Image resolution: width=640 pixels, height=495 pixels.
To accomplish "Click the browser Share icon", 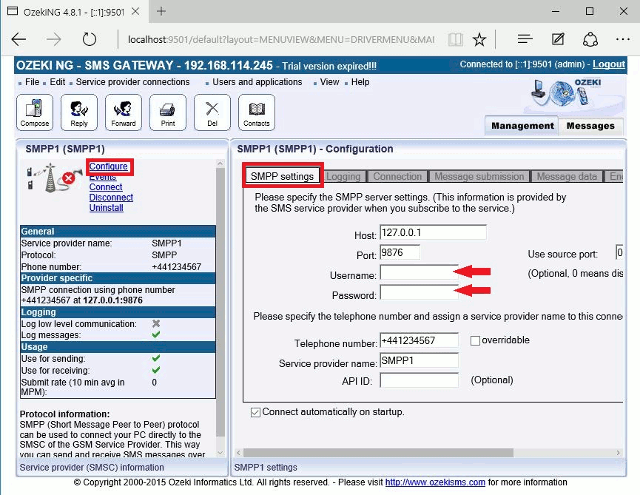I will [x=590, y=40].
